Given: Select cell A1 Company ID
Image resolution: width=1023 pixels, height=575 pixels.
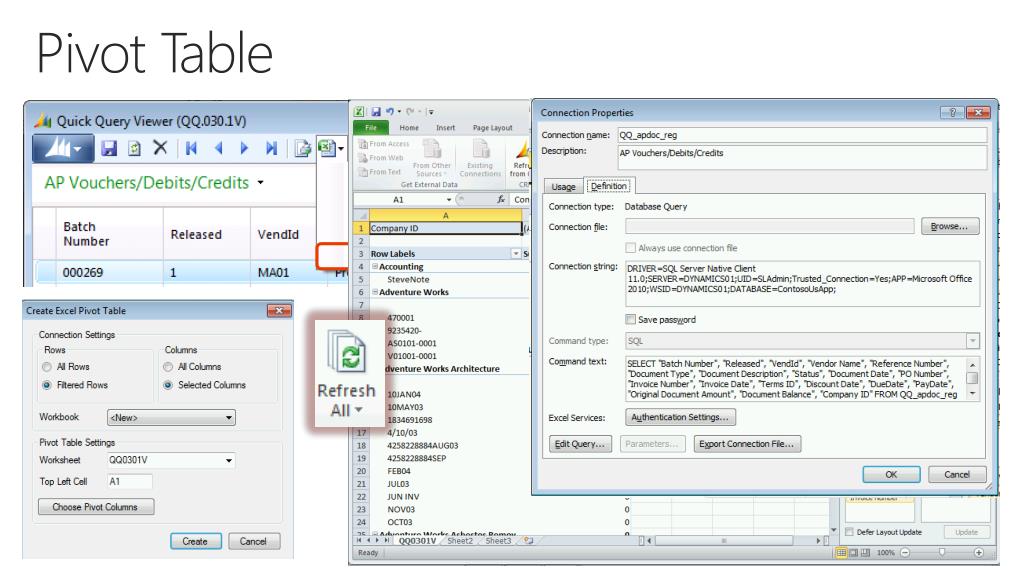Looking at the screenshot, I should (446, 228).
